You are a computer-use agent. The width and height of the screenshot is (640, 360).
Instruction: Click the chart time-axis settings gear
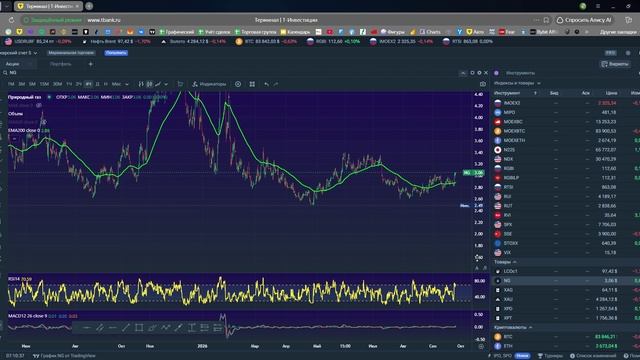click(x=481, y=346)
